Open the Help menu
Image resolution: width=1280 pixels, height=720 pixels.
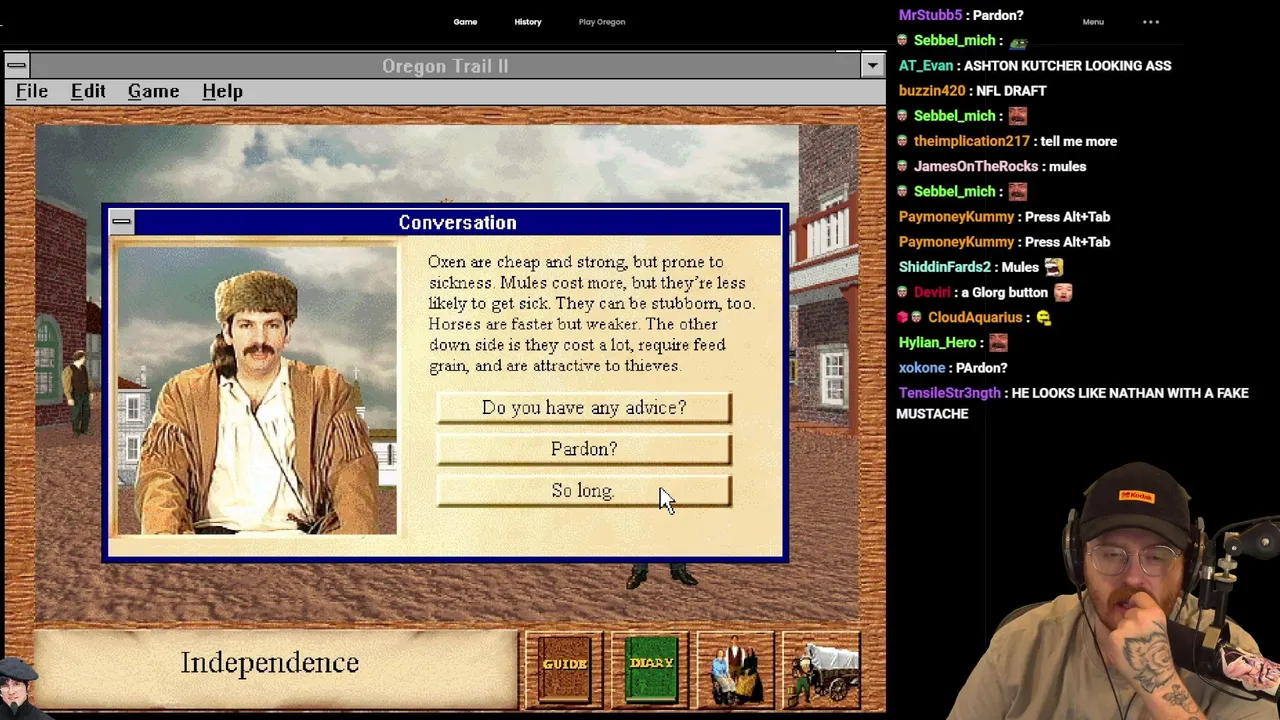[222, 91]
